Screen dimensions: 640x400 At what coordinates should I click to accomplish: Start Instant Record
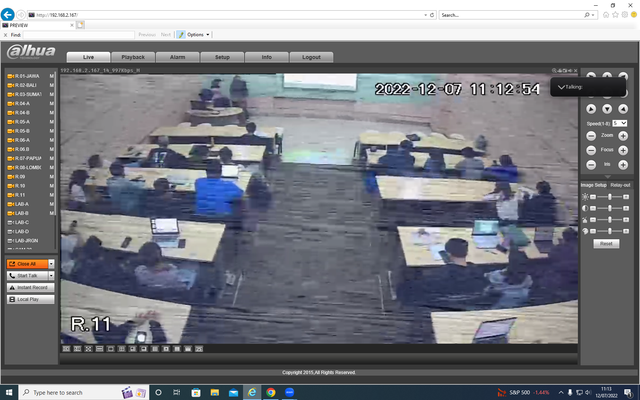click(x=31, y=287)
